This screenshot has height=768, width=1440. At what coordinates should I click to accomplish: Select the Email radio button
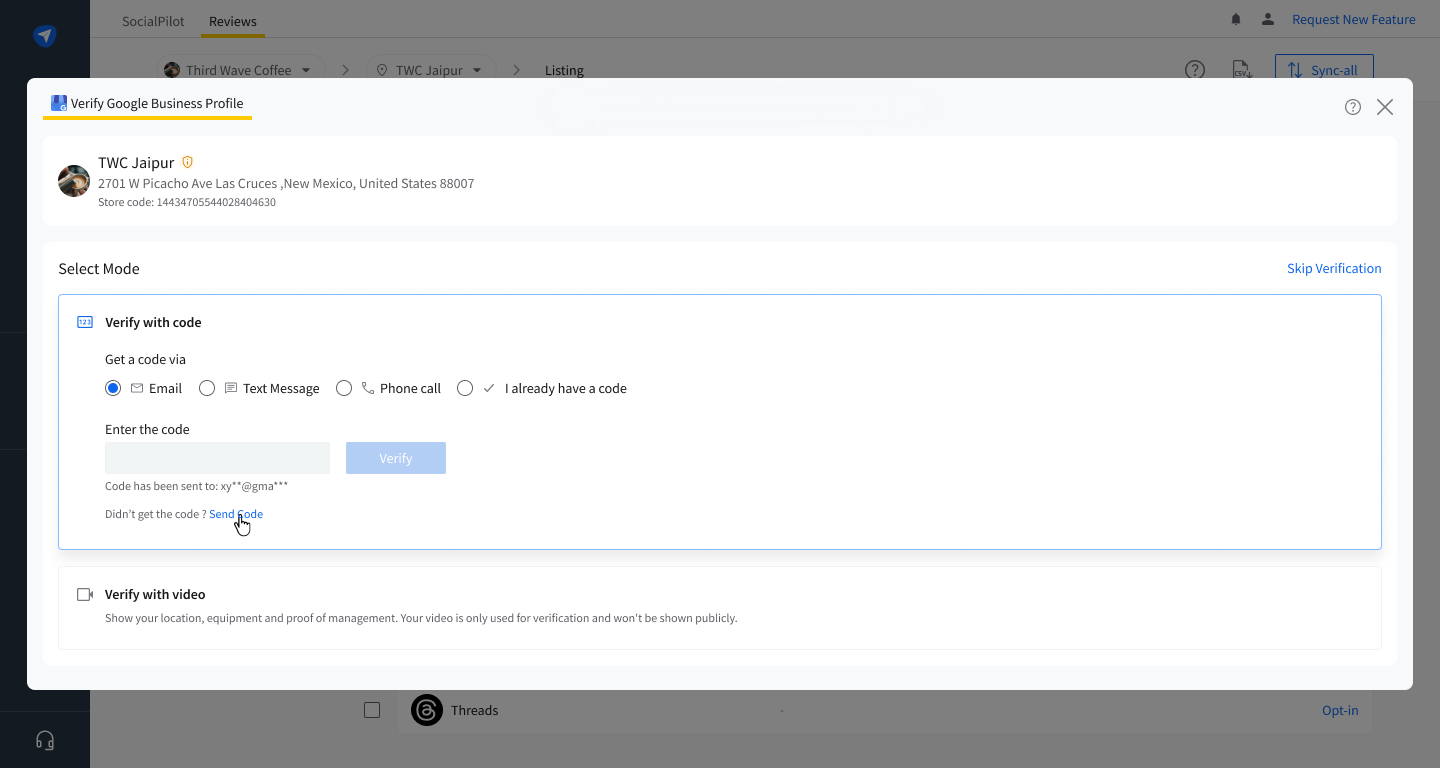pos(113,388)
